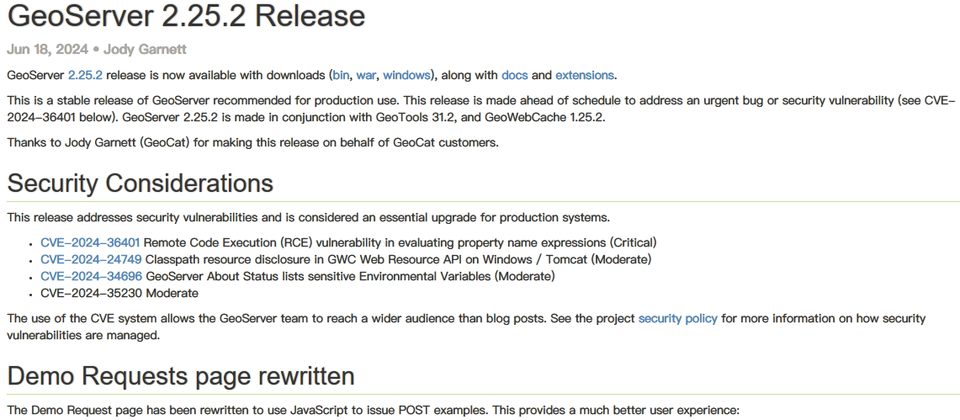Screen dimensions: 960x420
Task: View the CVE-2024-24749 advisory link
Action: (91, 259)
